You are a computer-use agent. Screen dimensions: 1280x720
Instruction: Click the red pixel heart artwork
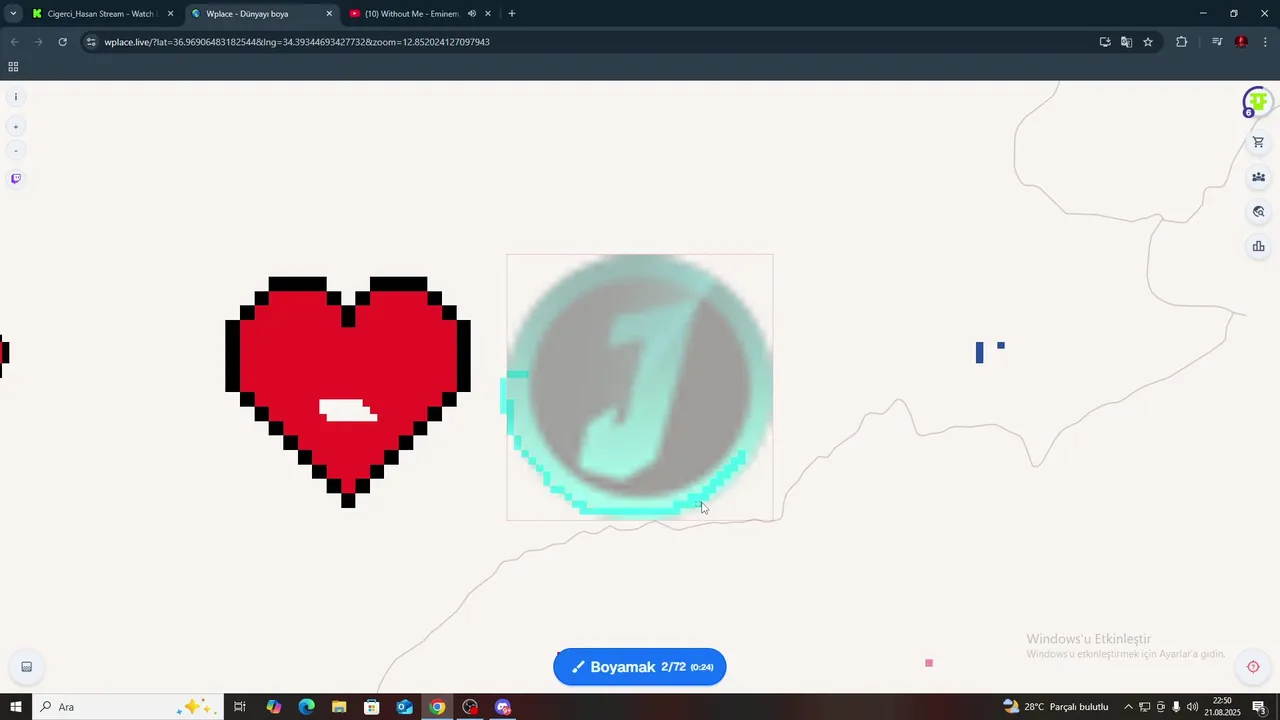(x=348, y=392)
